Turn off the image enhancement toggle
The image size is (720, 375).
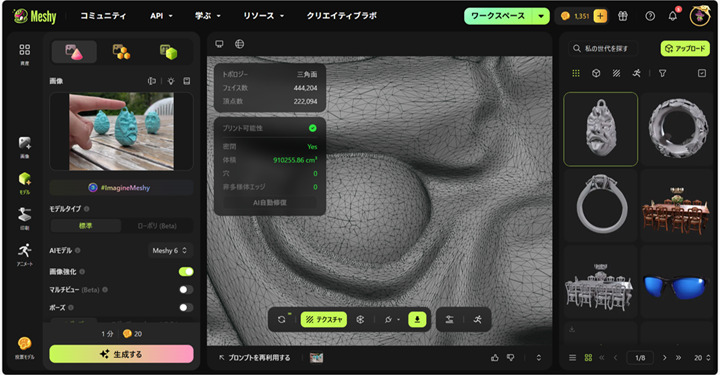click(x=186, y=272)
